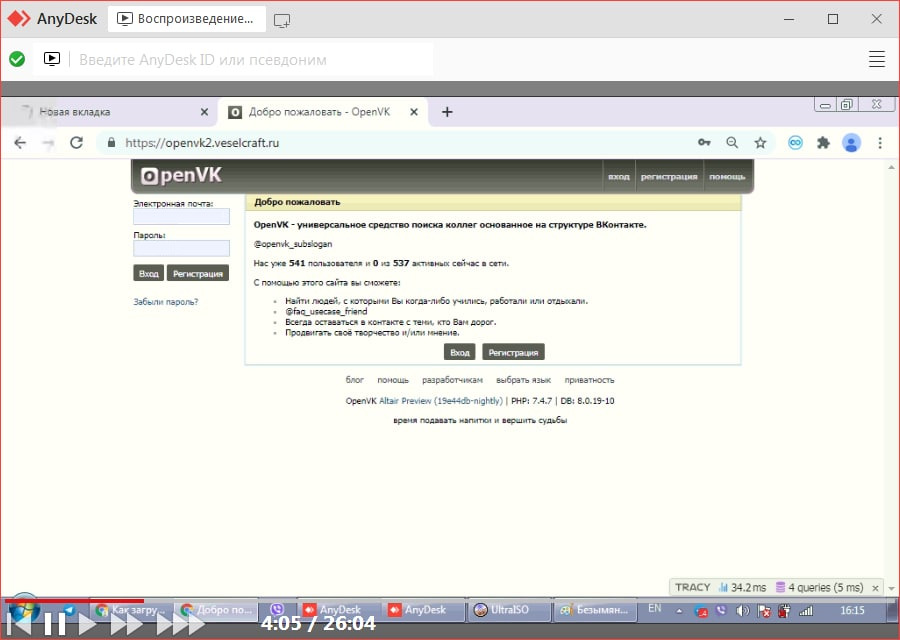The image size is (900, 640).
Task: Click помощь in the OpenVK header
Action: coord(727,177)
